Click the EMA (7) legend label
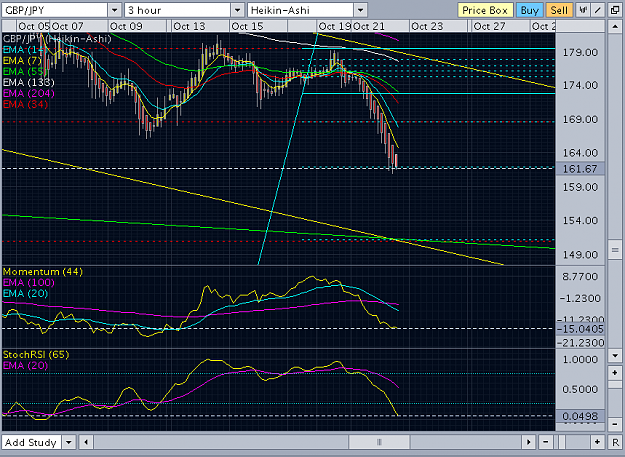Image resolution: width=625 pixels, height=457 pixels. pos(22,61)
